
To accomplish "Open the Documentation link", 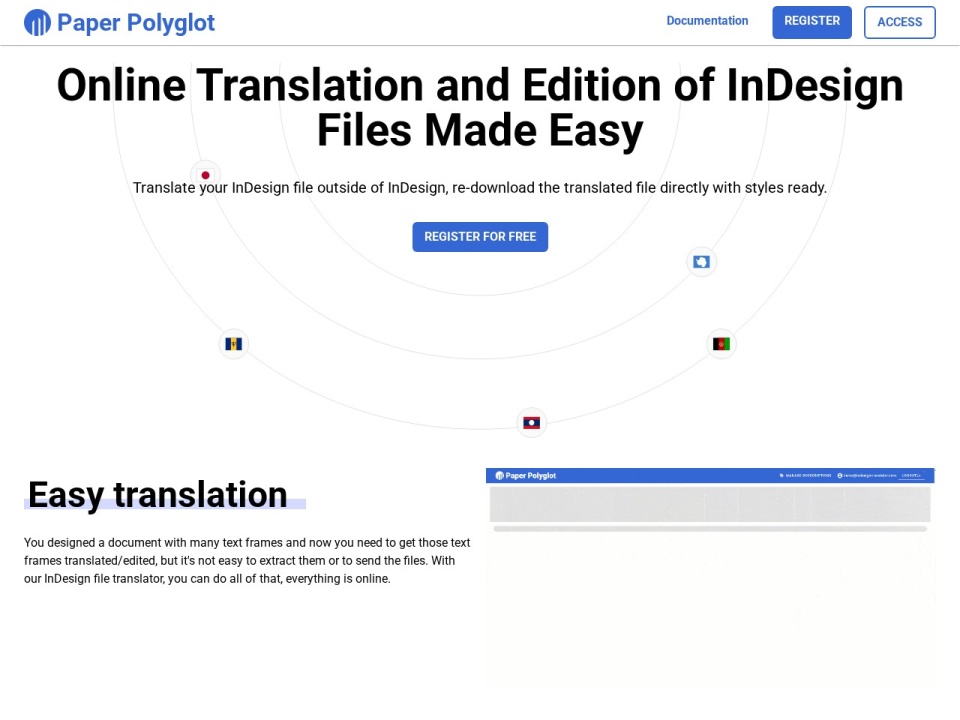I will pos(707,21).
